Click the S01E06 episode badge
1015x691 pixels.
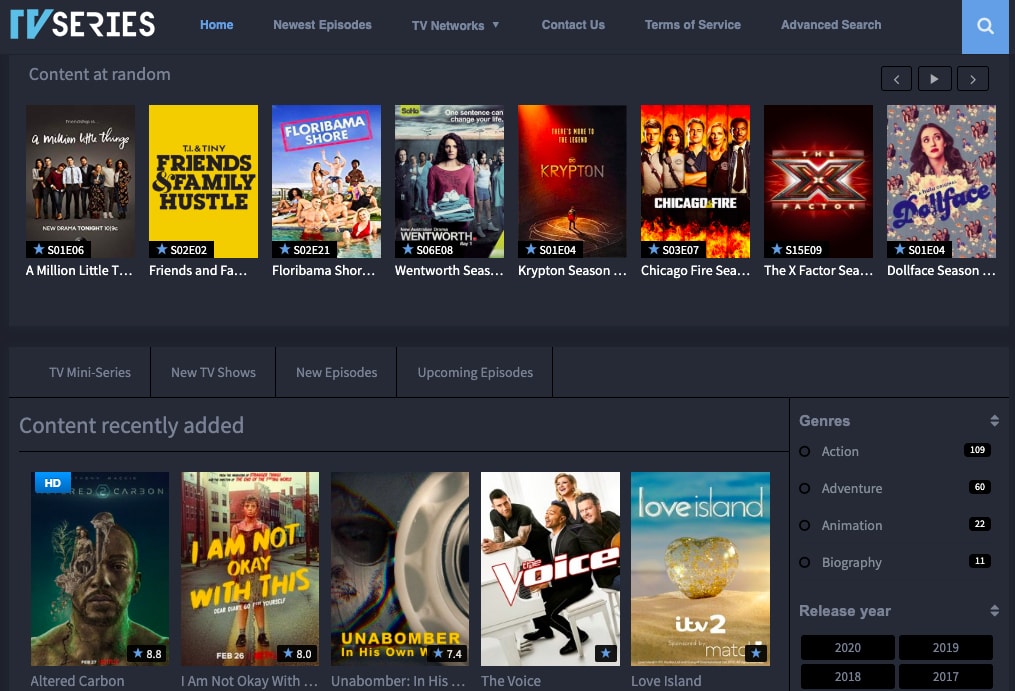pos(59,249)
